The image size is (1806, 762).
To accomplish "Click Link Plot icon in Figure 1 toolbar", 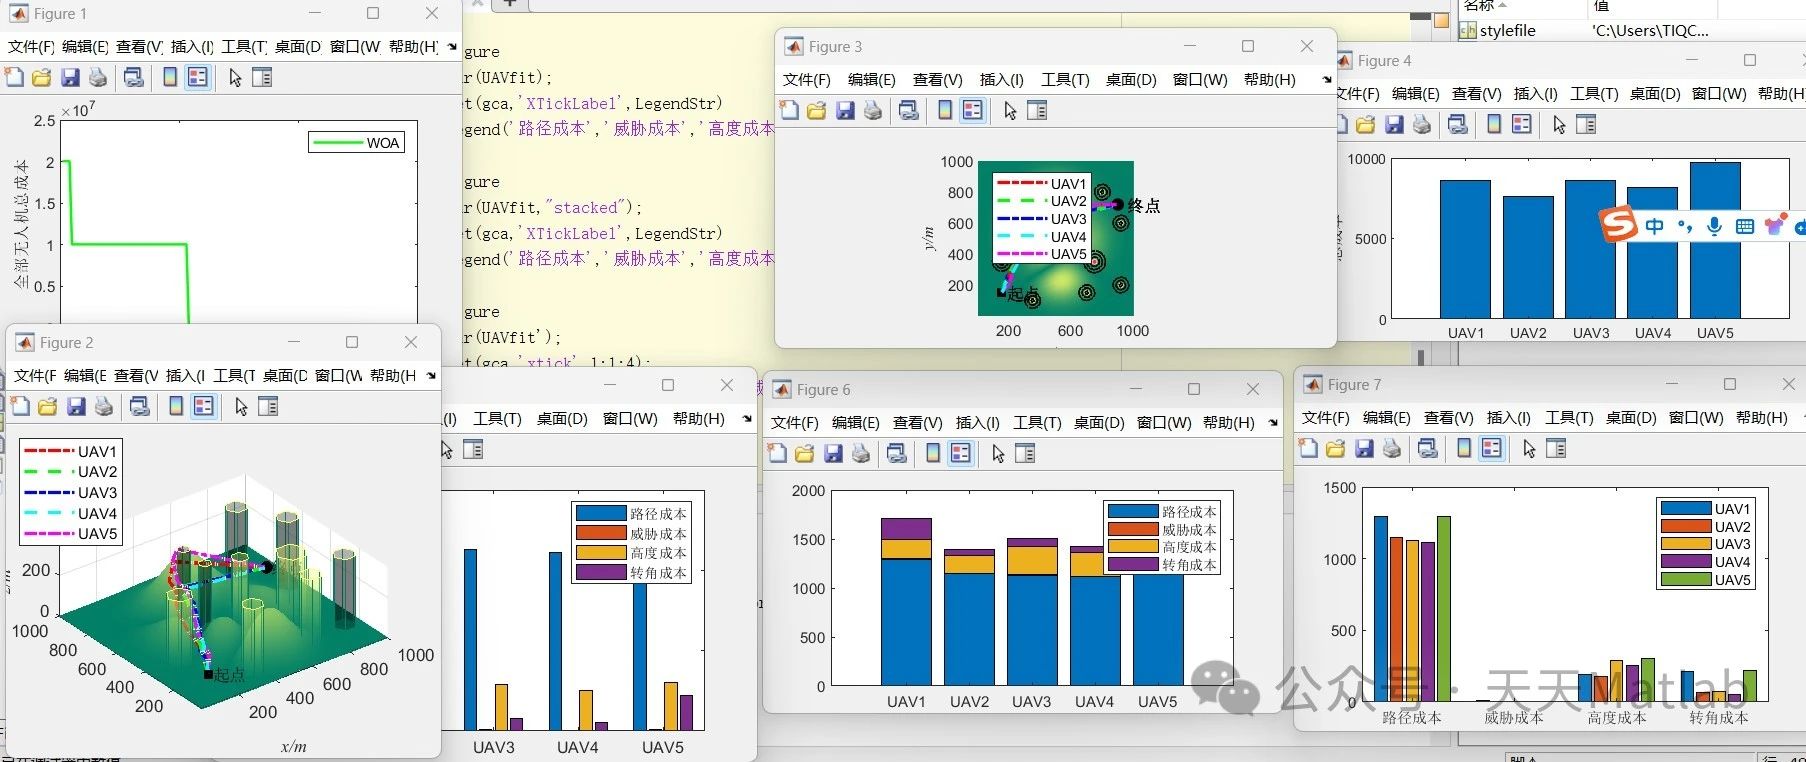I will pos(133,77).
